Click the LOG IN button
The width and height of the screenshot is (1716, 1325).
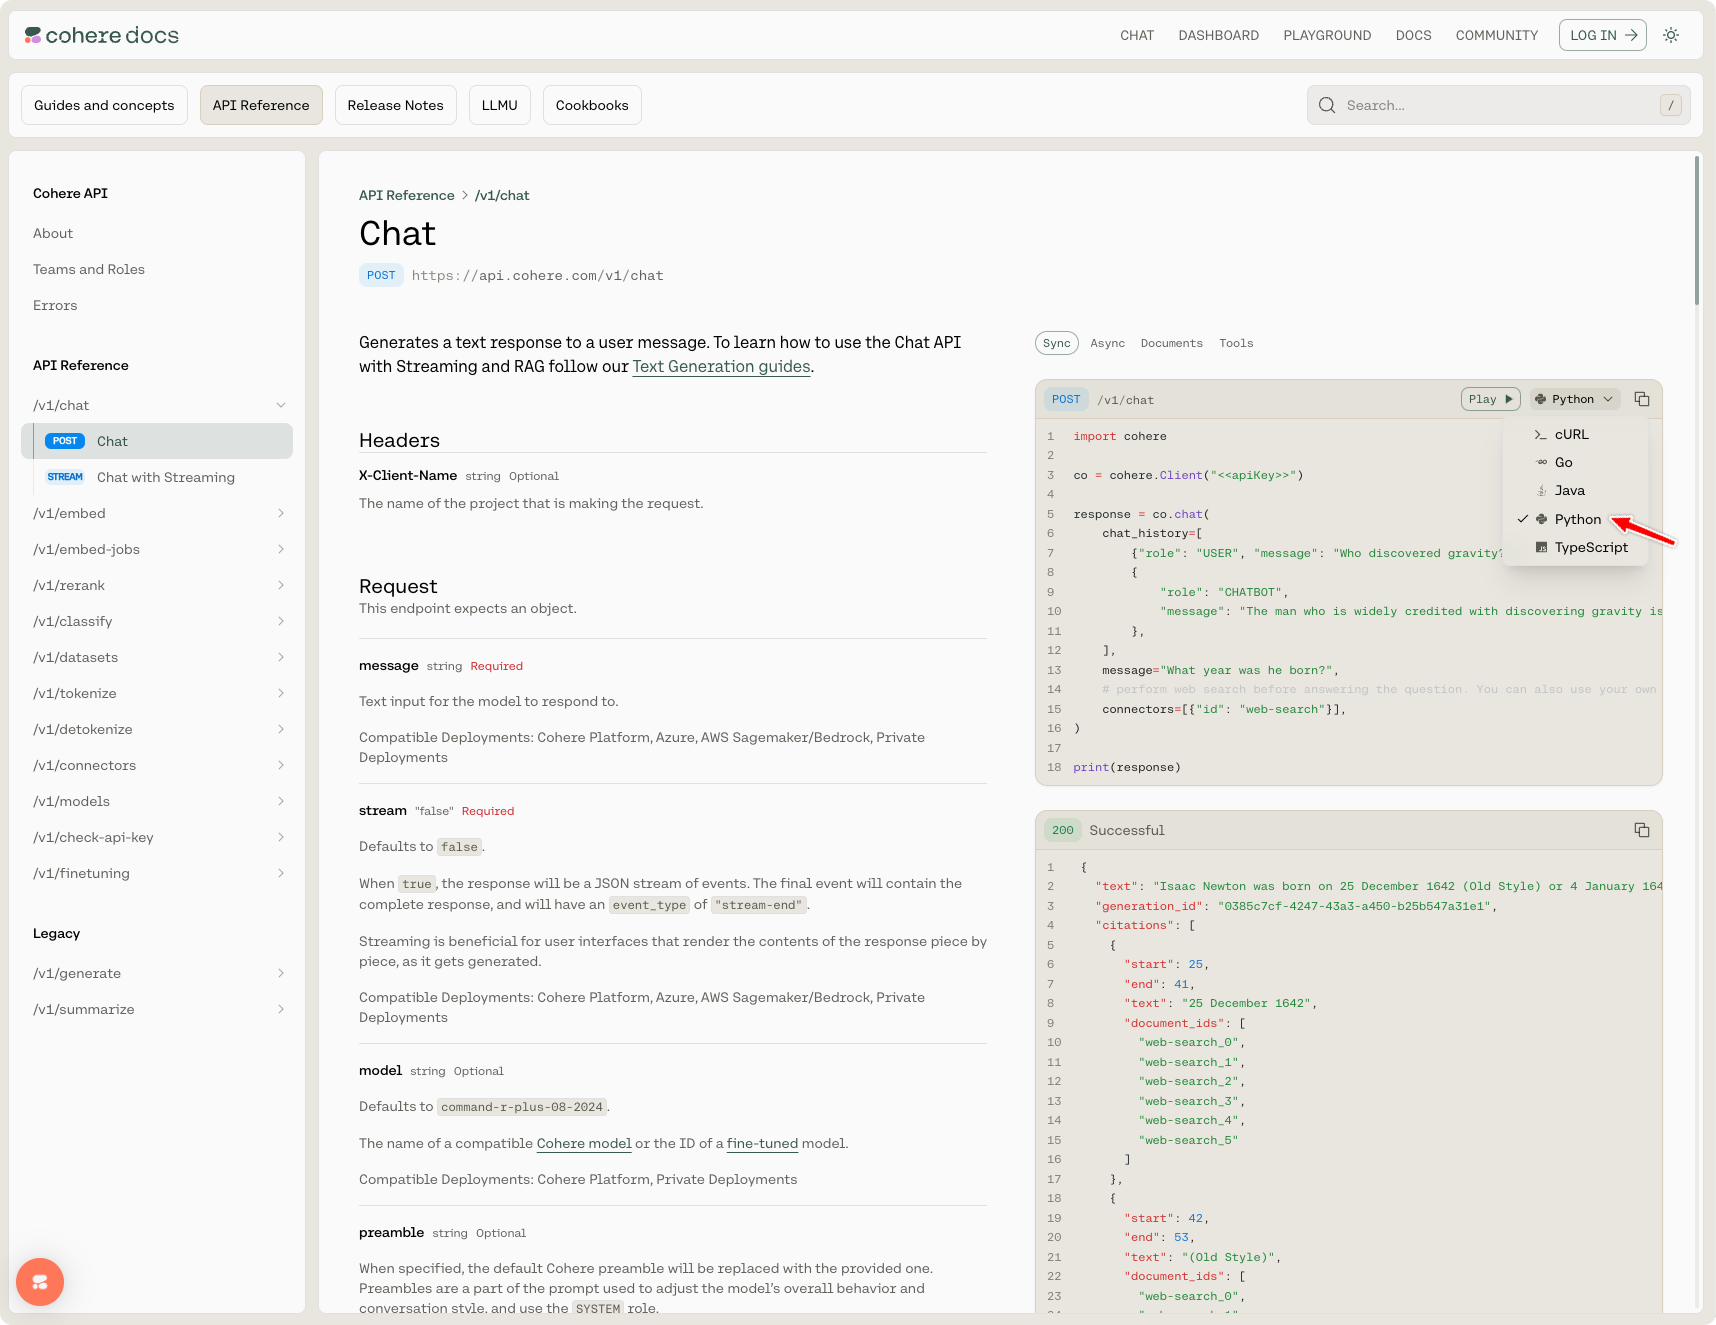1602,35
